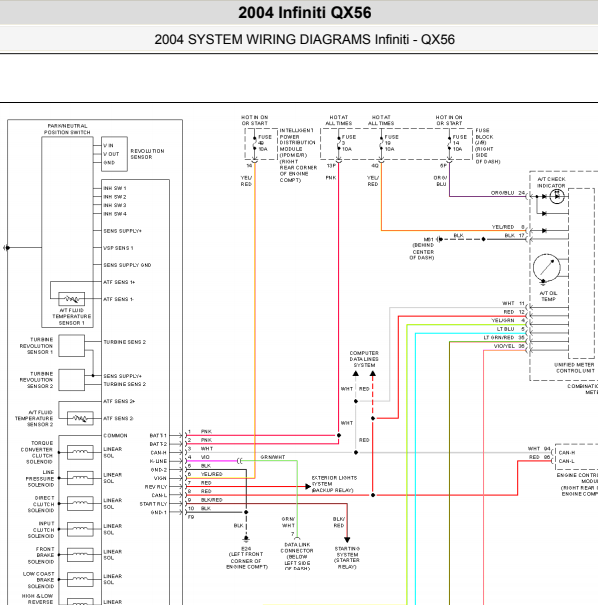Image resolution: width=598 pixels, height=605 pixels.
Task: Click the low coast brake solenoid coil symbol
Action: (80, 579)
